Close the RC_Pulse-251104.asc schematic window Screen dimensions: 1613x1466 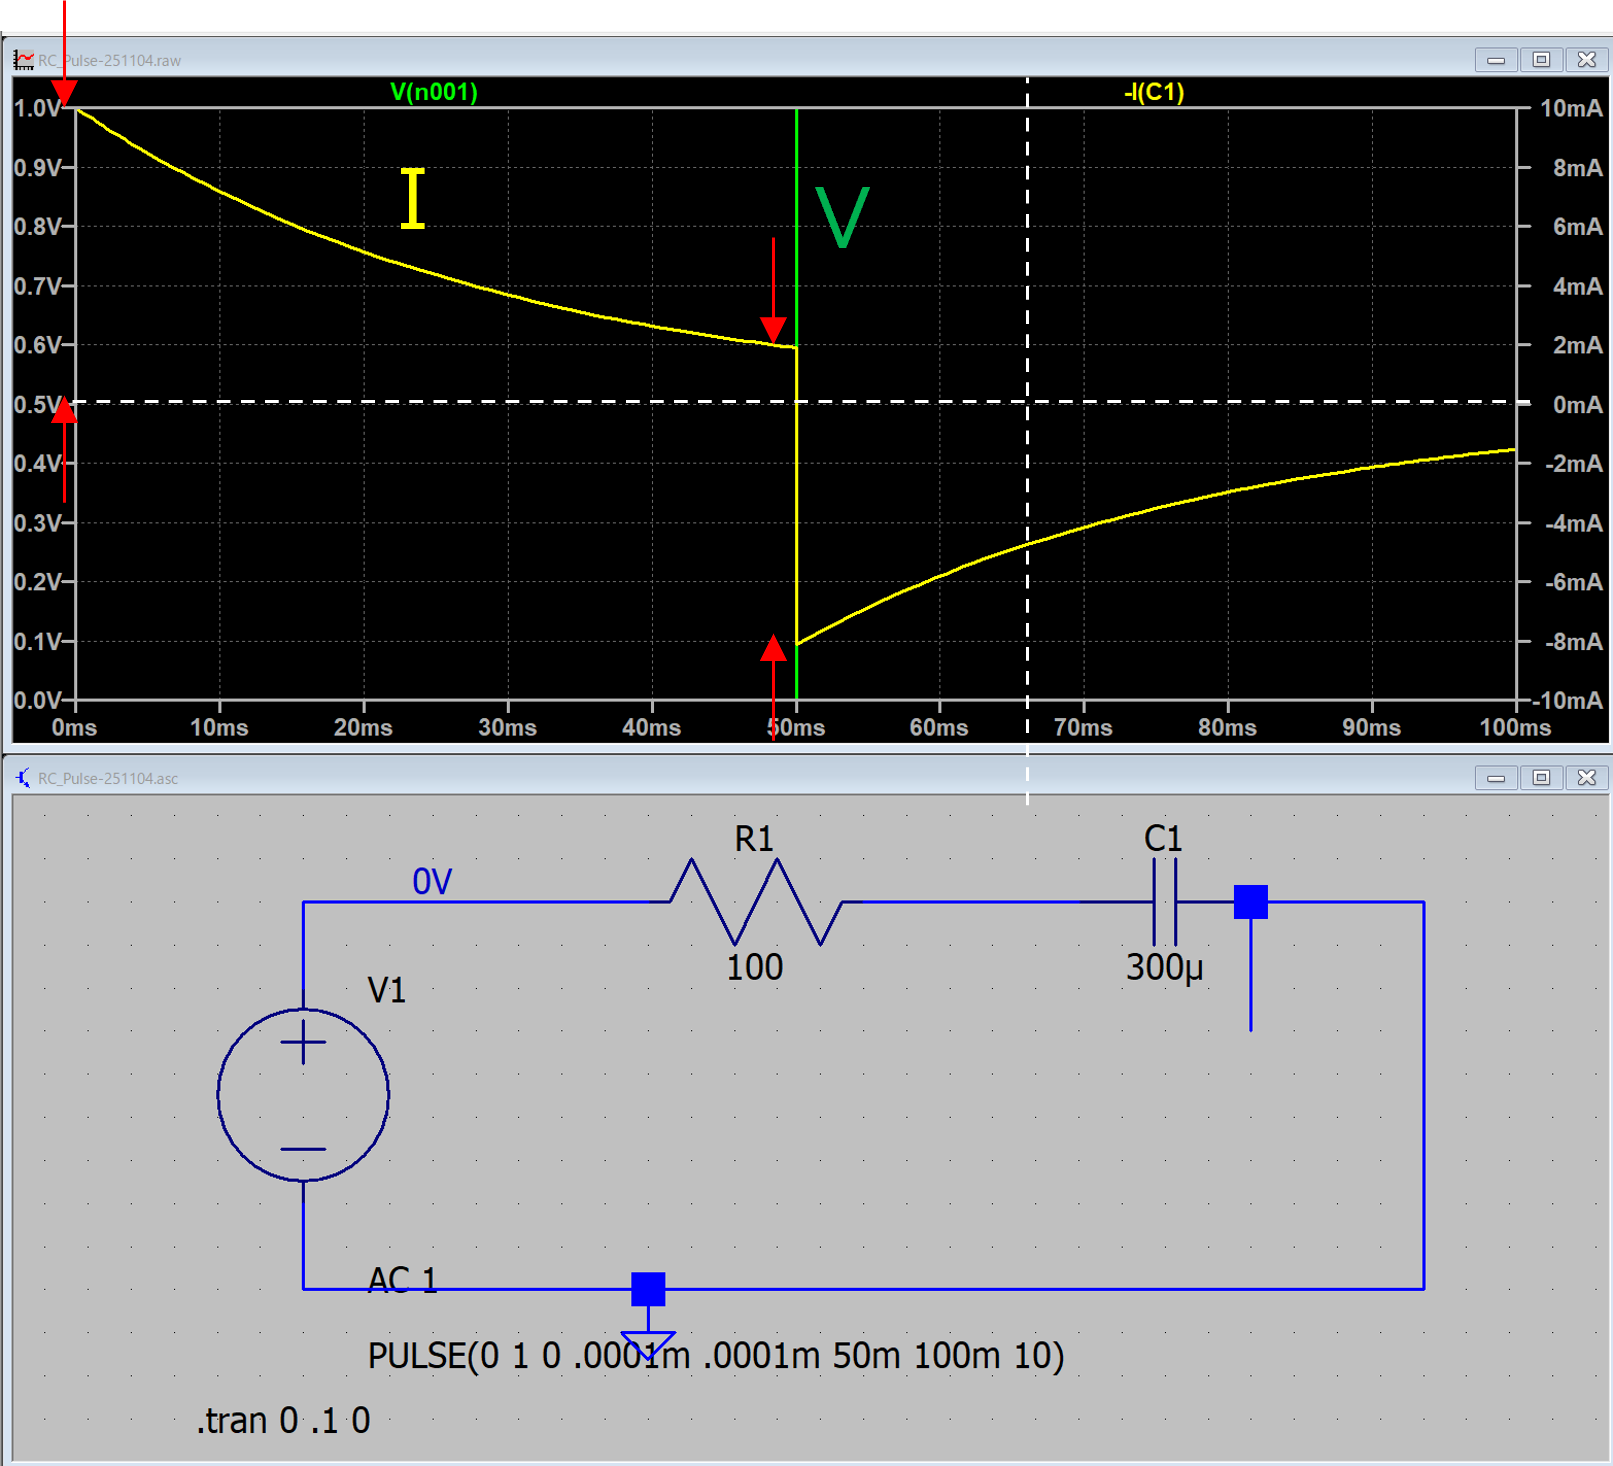[x=1586, y=778]
